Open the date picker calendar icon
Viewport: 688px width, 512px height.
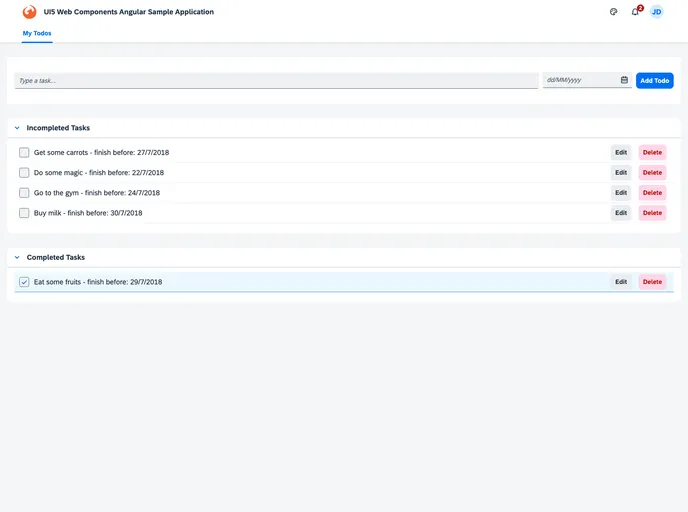624,80
